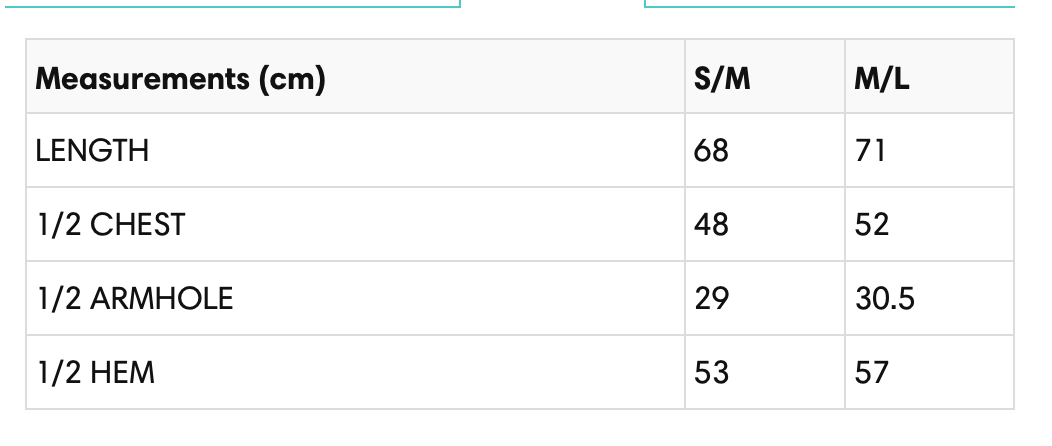Click the 1/2 CHEST row label
The image size is (1052, 446).
point(110,225)
